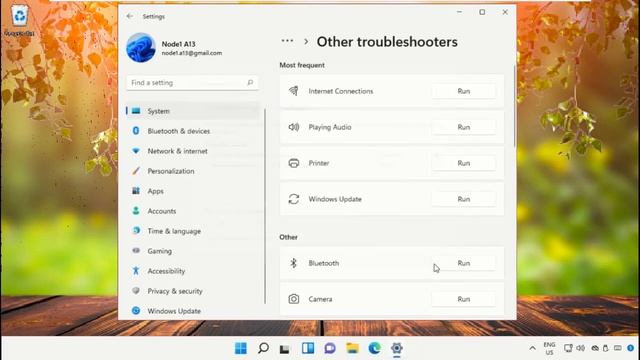Click the ENG US language indicator

(x=549, y=348)
